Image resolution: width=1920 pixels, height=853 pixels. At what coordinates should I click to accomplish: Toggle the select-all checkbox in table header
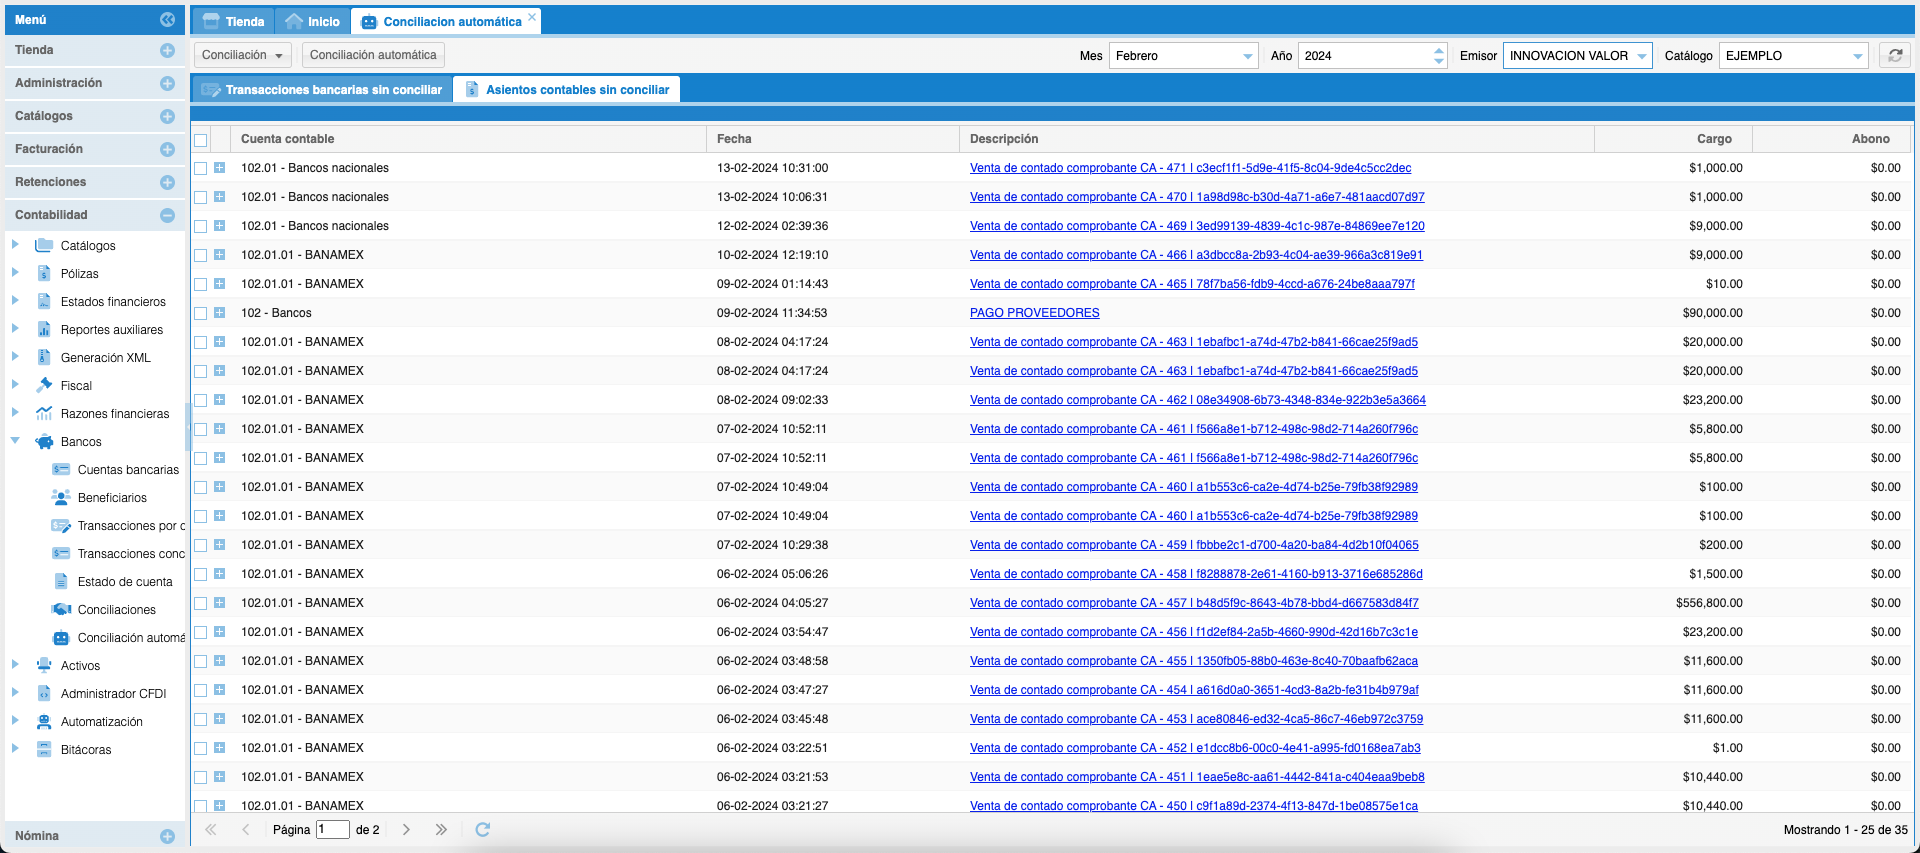[201, 140]
